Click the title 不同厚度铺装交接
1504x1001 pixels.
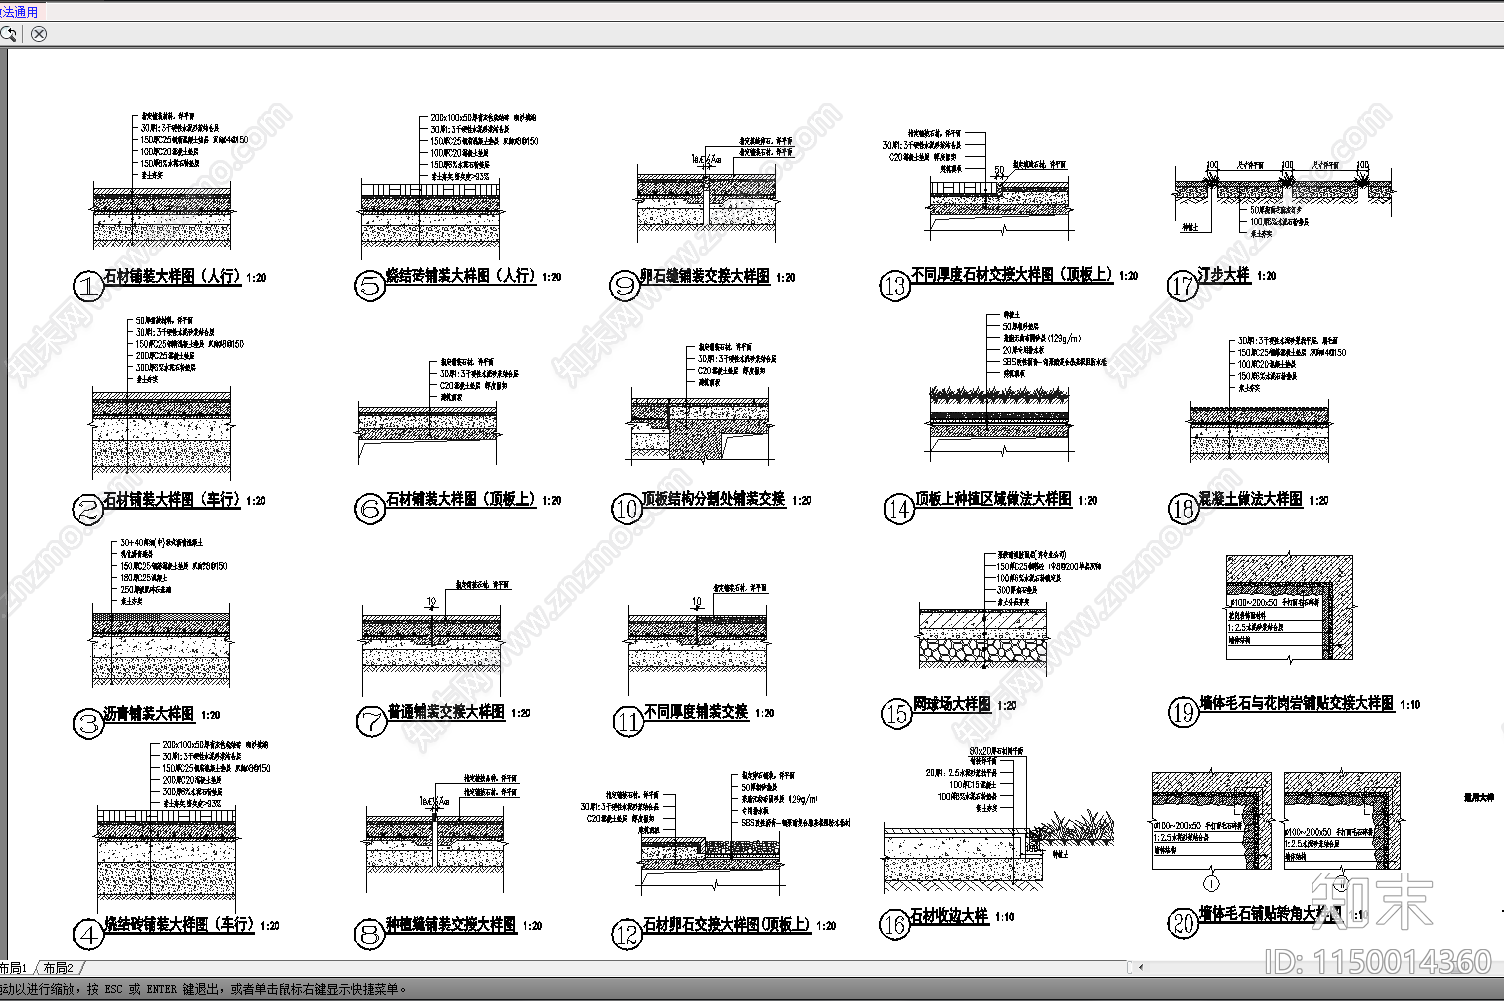pos(696,712)
